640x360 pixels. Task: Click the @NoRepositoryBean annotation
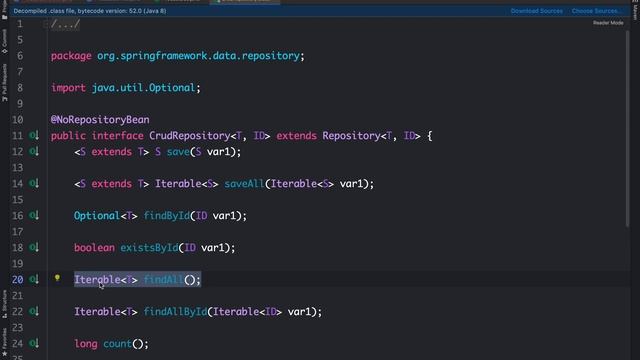click(100, 120)
